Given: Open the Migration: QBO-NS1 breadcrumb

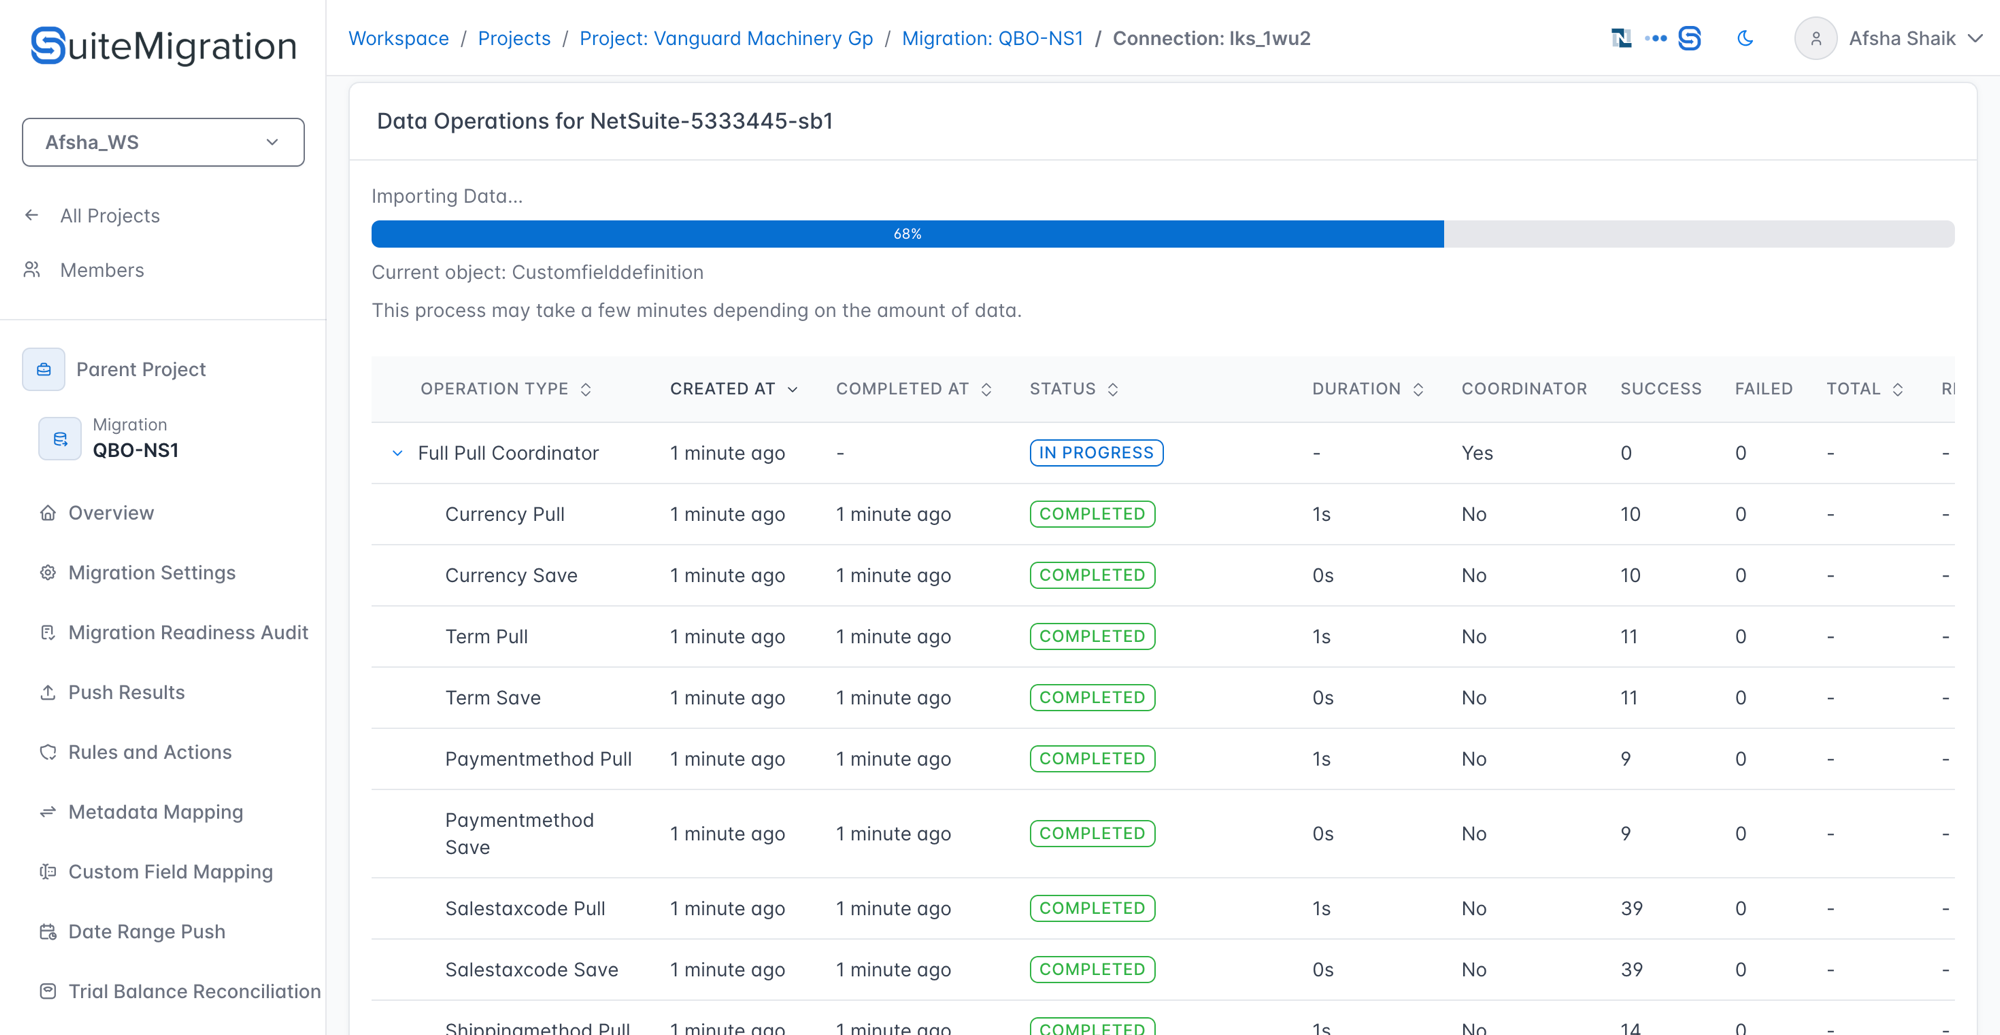Looking at the screenshot, I should pos(992,38).
